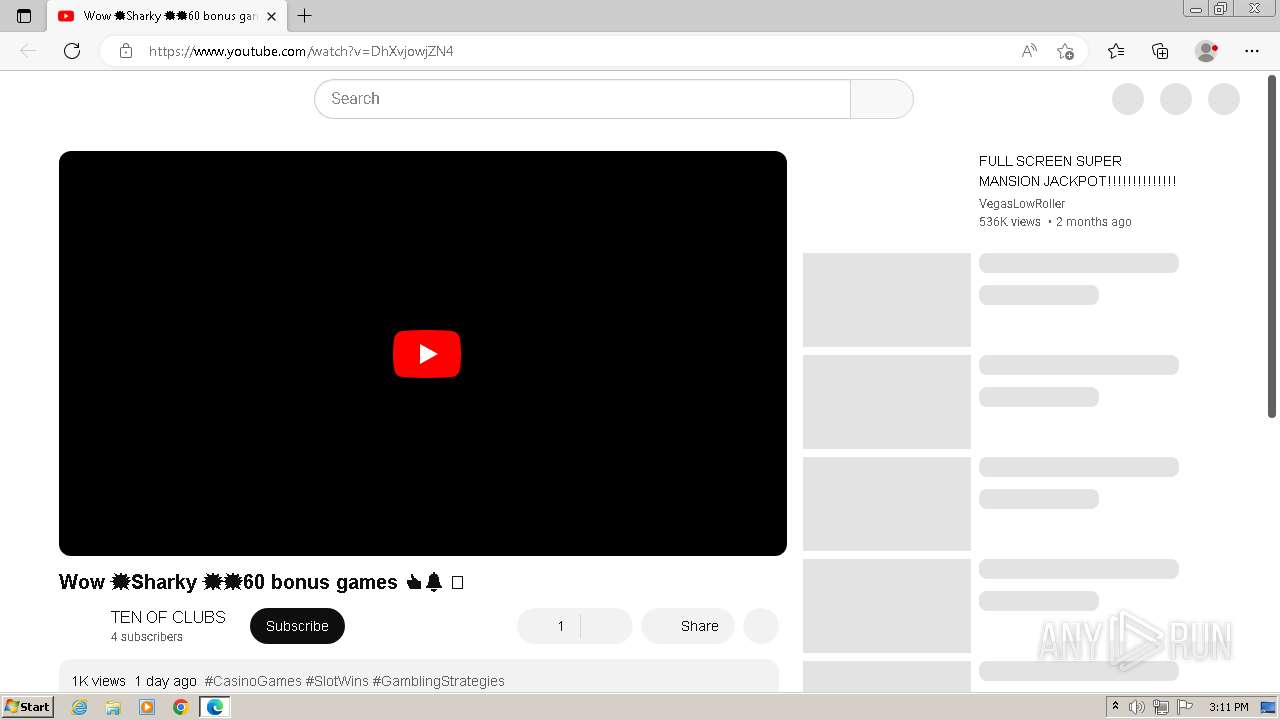Open Edge tab actions menu icon
Viewport: 1280px width, 720px height.
click(24, 16)
